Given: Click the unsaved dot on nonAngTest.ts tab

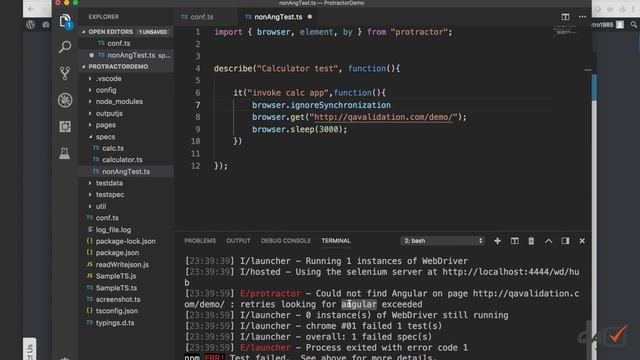Looking at the screenshot, I should point(310,17).
